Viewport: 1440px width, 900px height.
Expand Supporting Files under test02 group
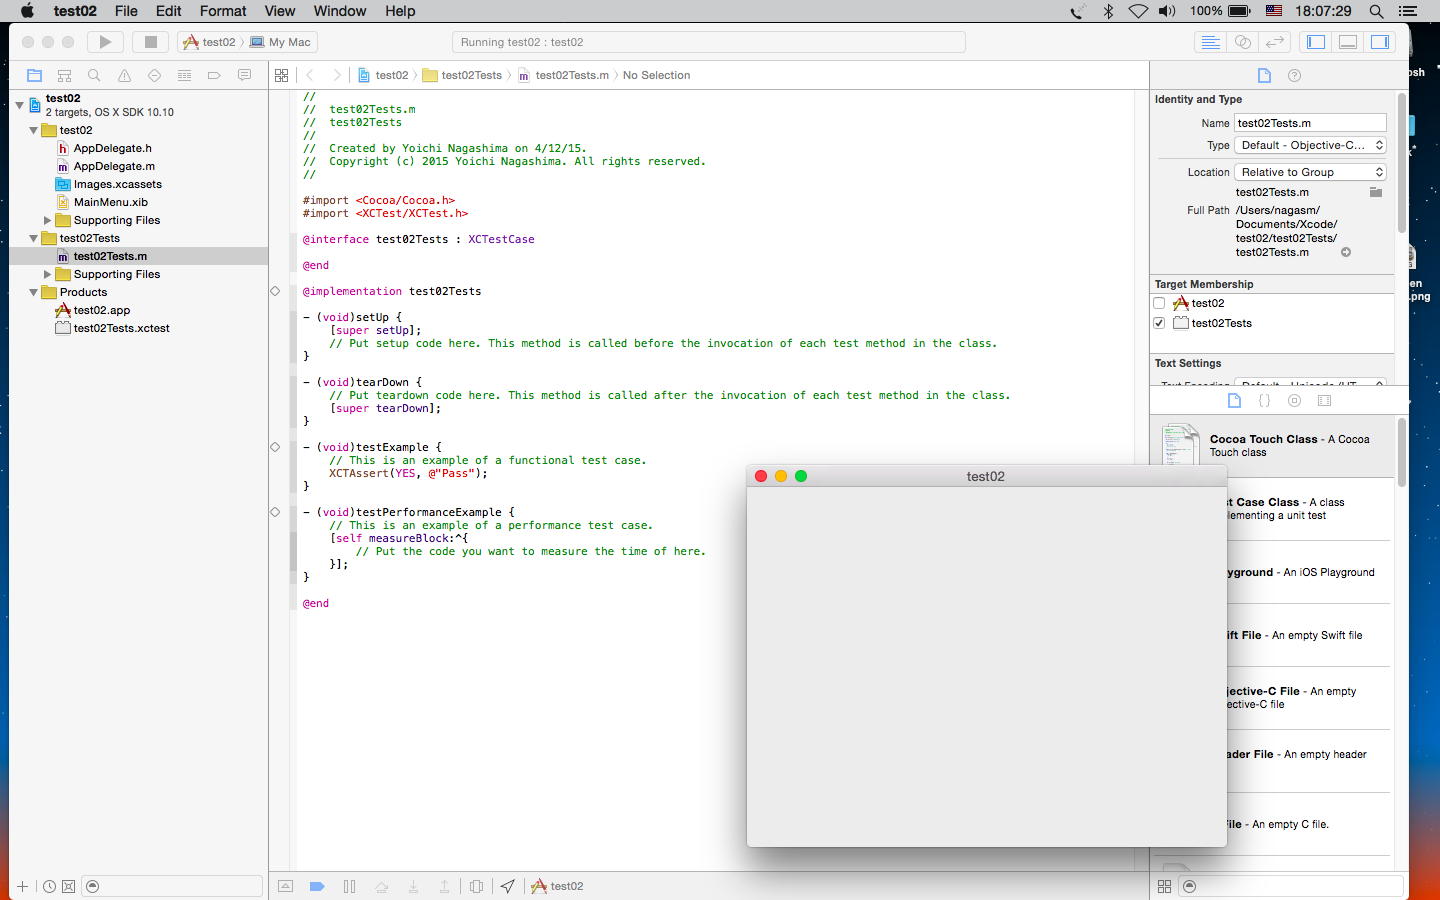pyautogui.click(x=47, y=220)
